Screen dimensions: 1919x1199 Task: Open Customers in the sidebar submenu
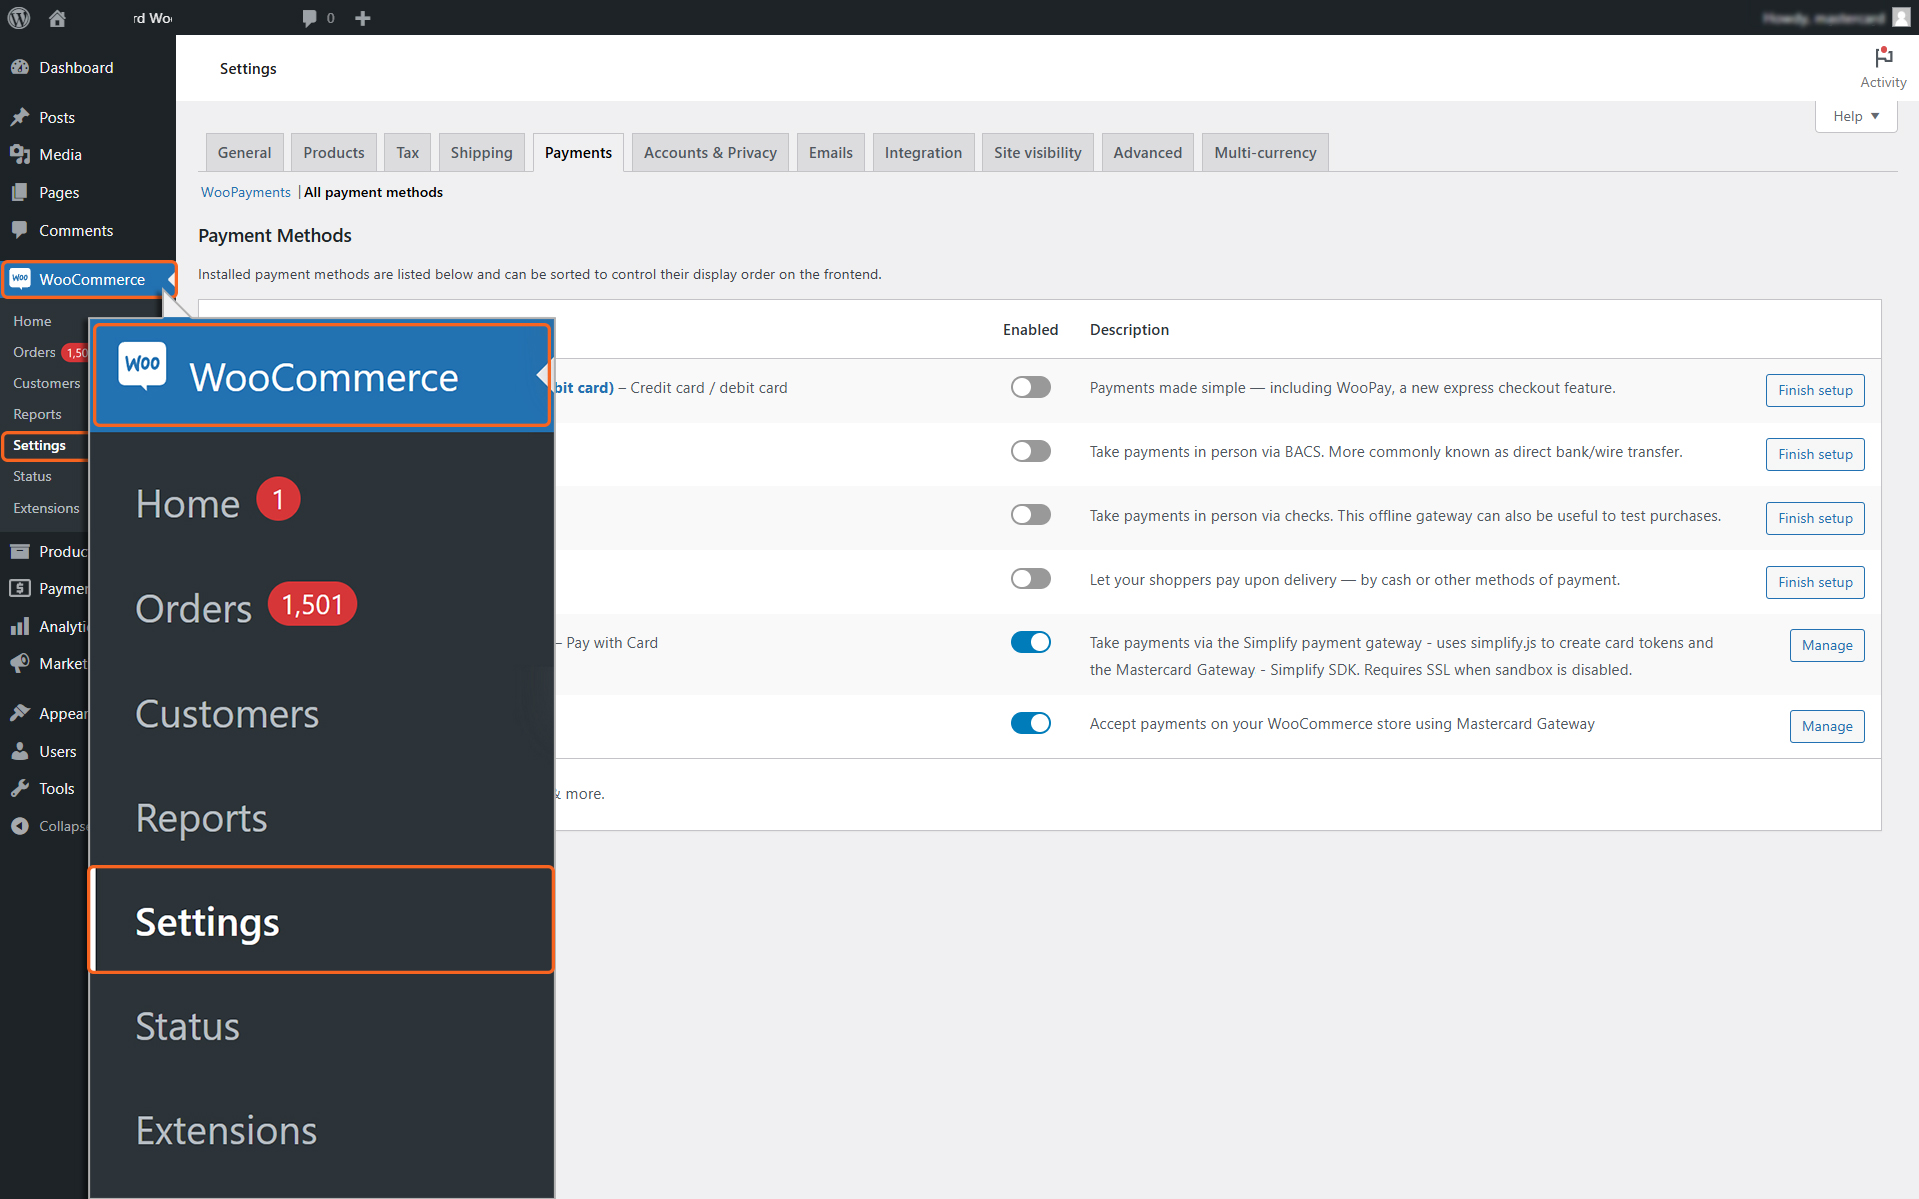click(46, 383)
